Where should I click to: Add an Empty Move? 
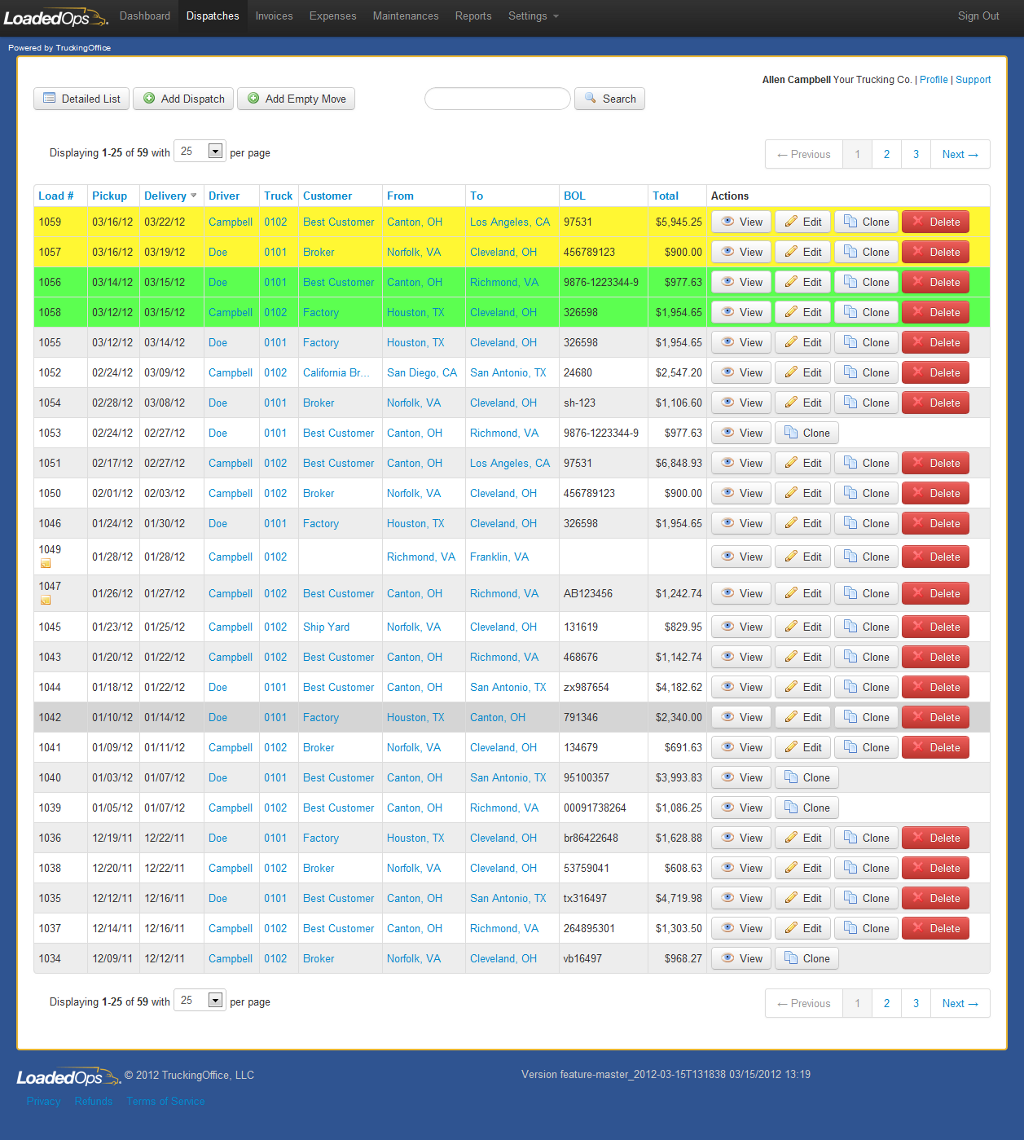[x=296, y=99]
